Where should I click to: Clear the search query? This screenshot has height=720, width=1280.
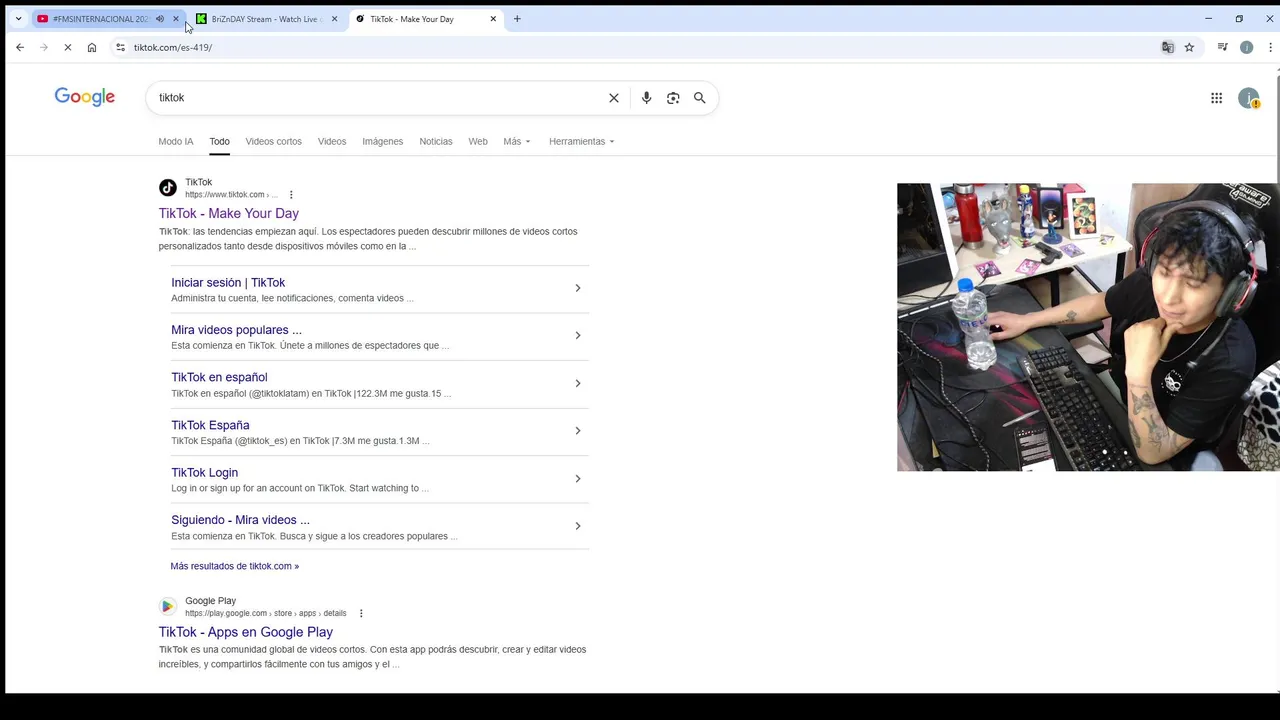click(614, 98)
